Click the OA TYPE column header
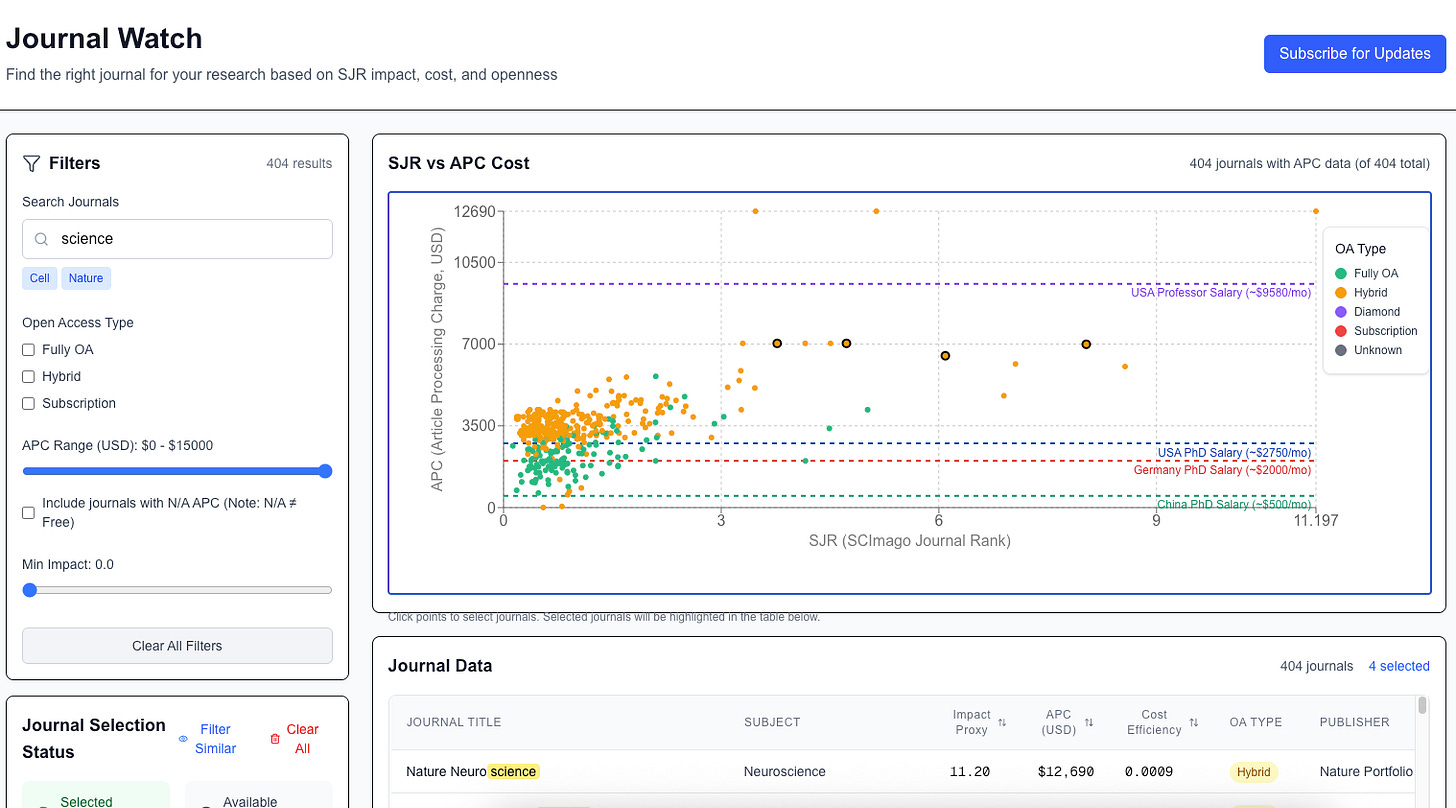Screen dimensions: 1456x808 (1256, 722)
